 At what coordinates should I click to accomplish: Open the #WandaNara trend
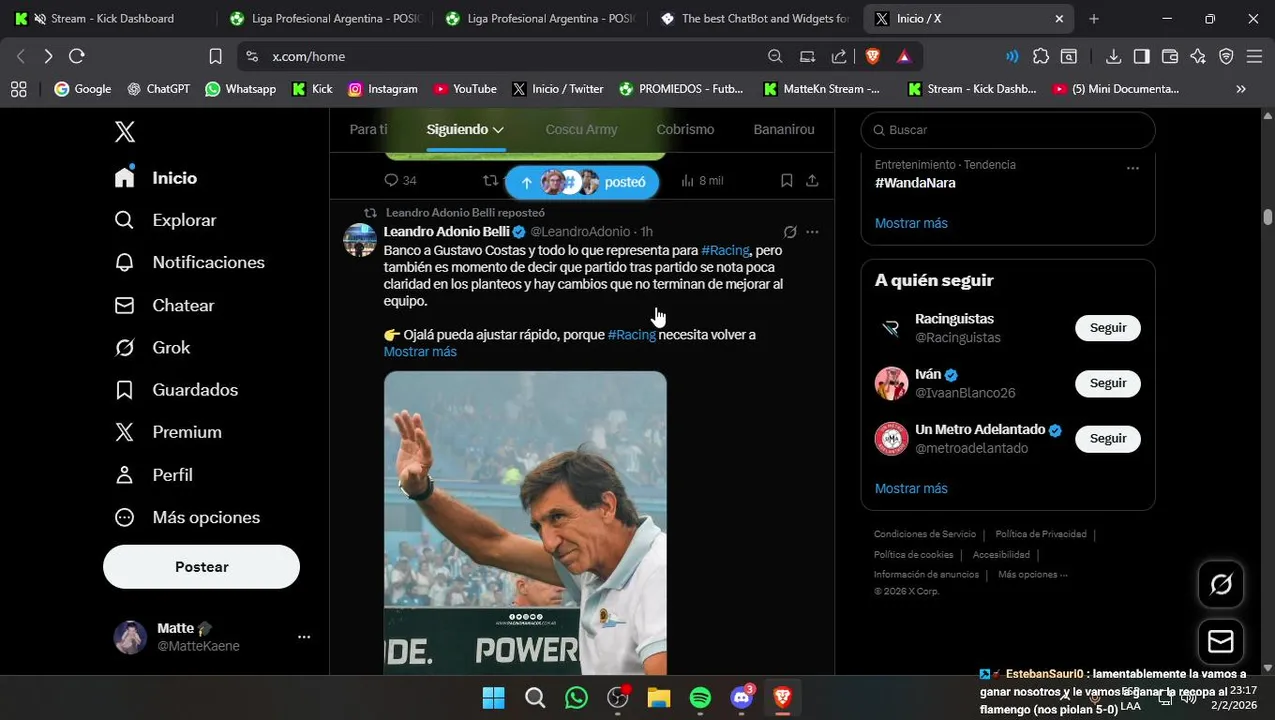(x=915, y=183)
